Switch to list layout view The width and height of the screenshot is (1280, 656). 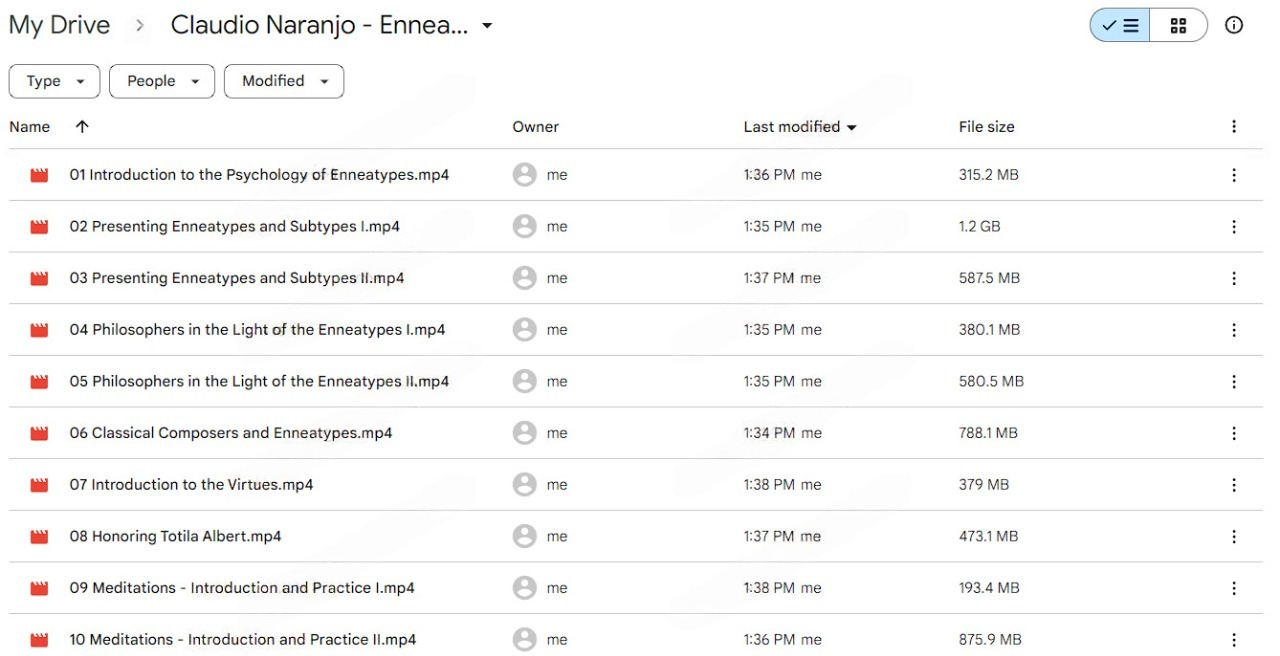pos(1120,26)
